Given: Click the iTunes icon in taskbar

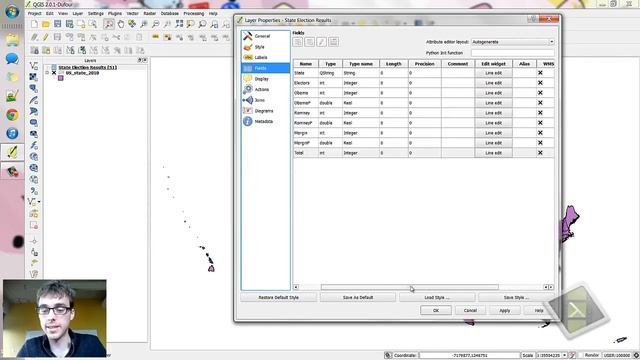Looking at the screenshot, I should coord(12,133).
